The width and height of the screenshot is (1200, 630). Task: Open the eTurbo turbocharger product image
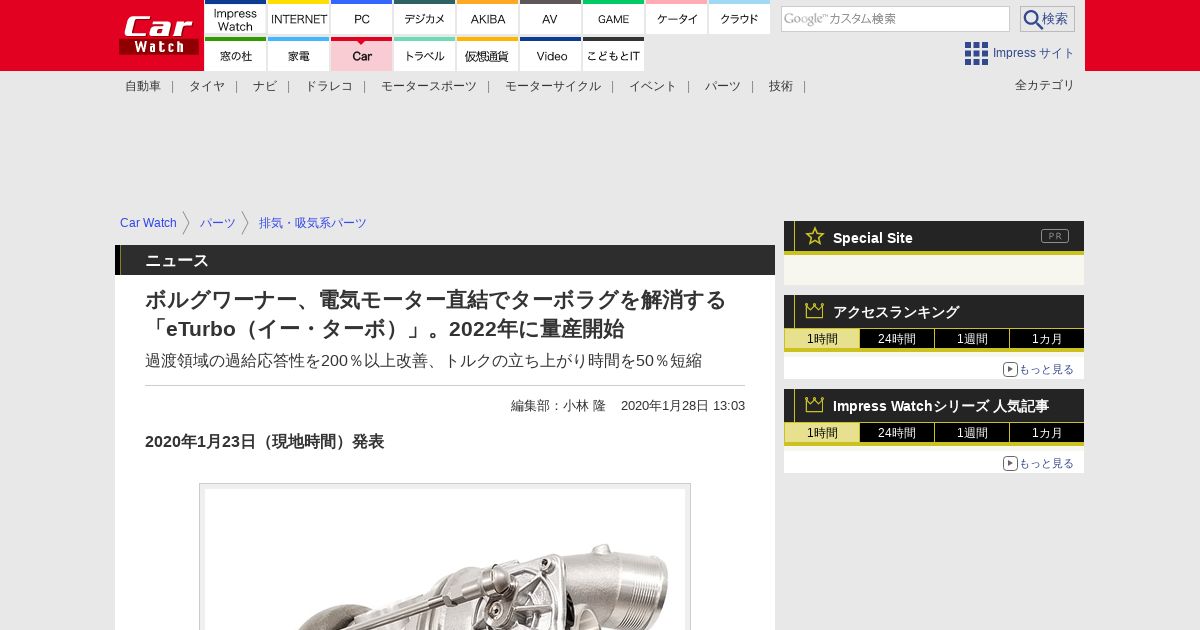pyautogui.click(x=445, y=557)
